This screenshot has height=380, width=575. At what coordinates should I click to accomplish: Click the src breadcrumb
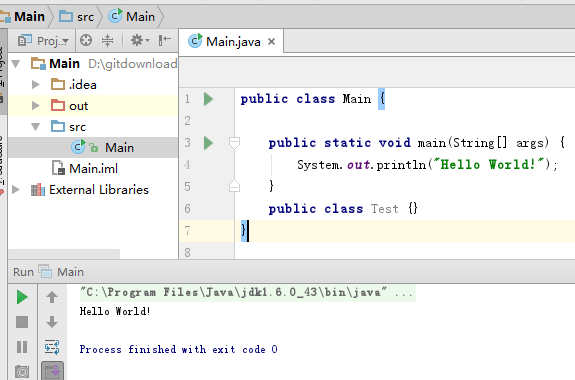(x=76, y=17)
